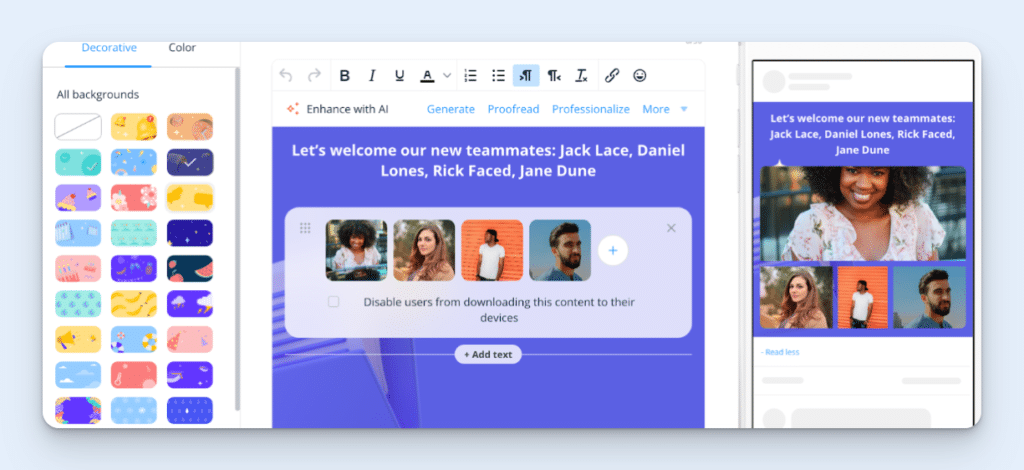1024x470 pixels.
Task: Insert a bulleted list
Action: point(498,76)
